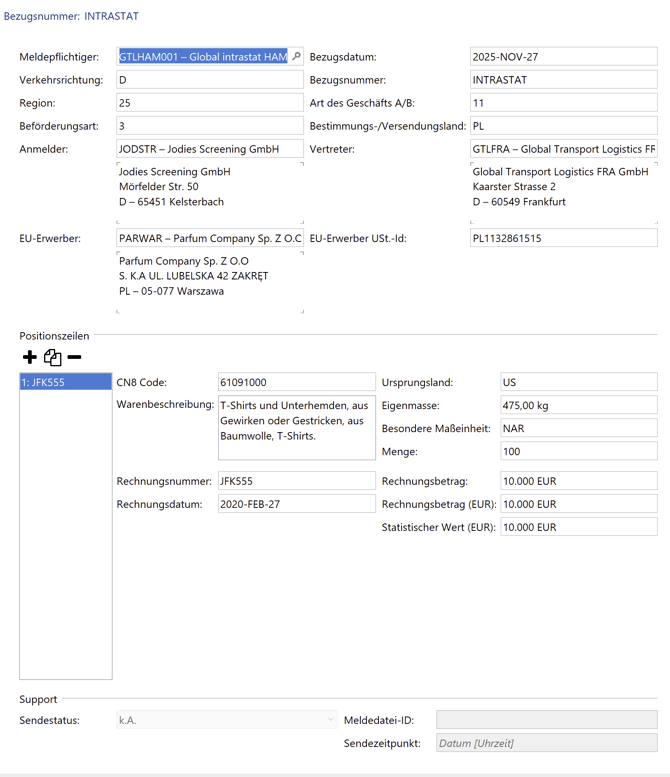Screen dimensions: 670x777
Task: Focus the Verkehrsrichtung field
Action: point(209,80)
